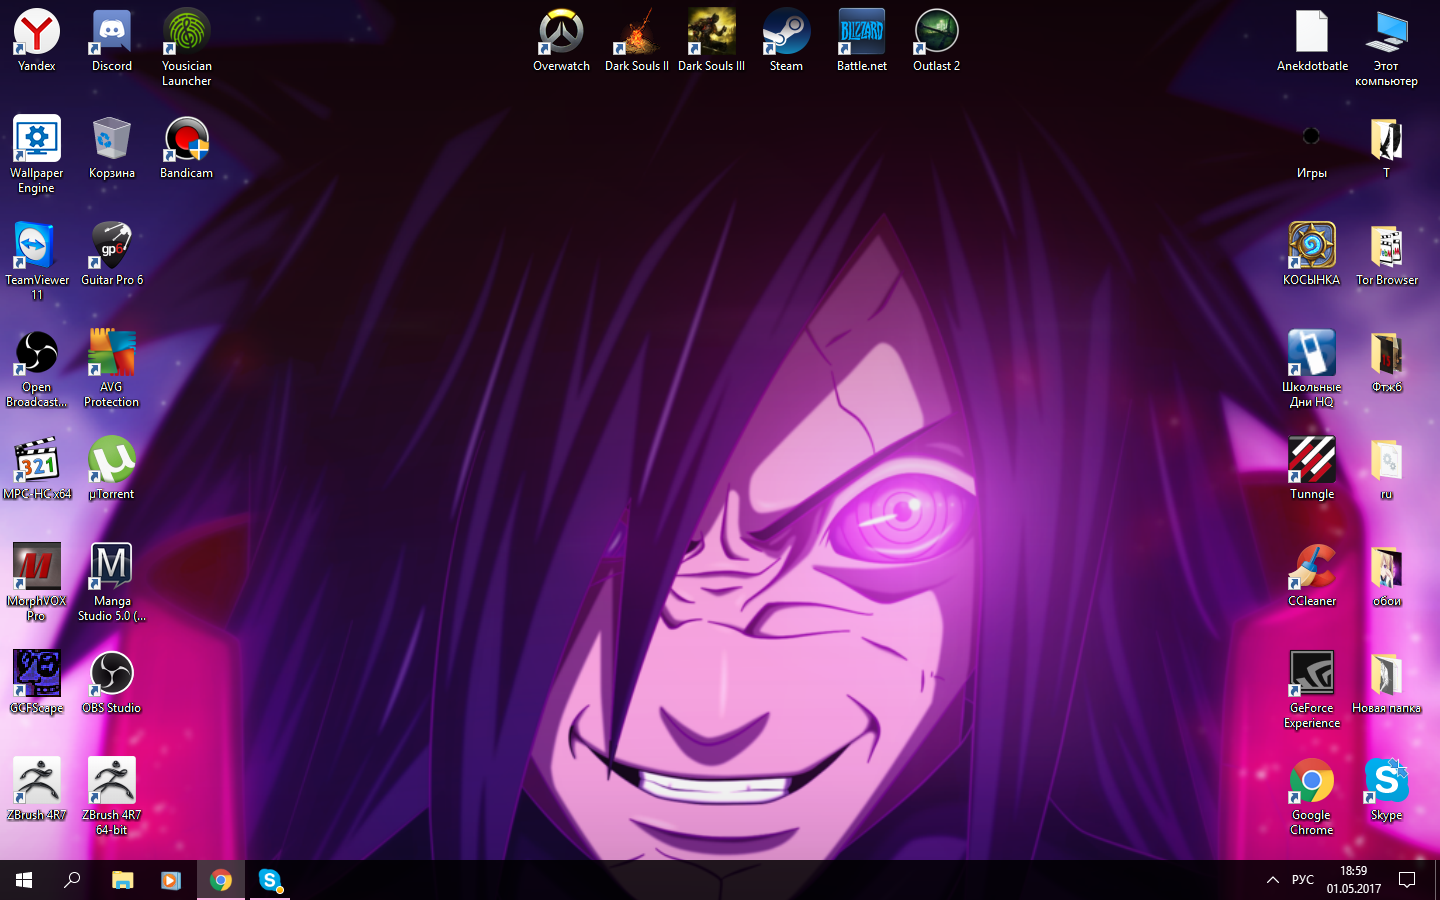The height and width of the screenshot is (900, 1440).
Task: Click the AVG Protection icon
Action: click(112, 369)
